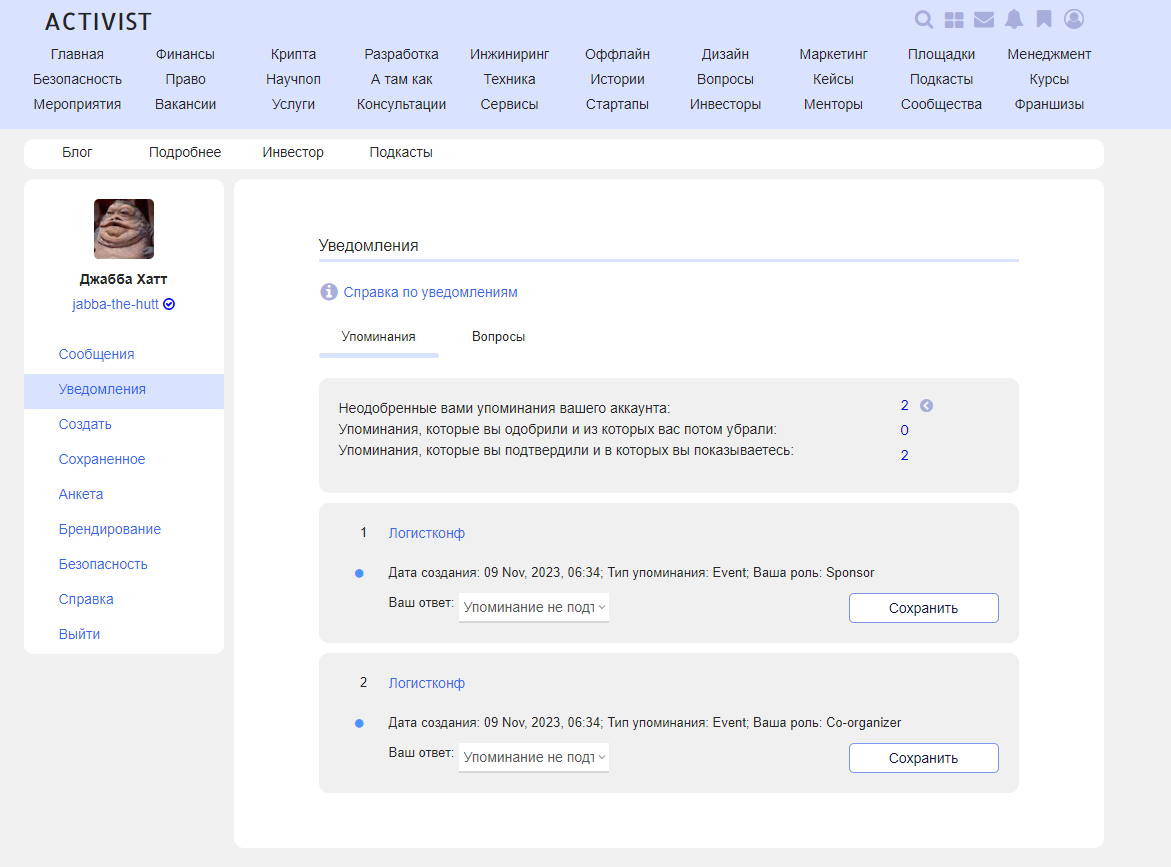The image size is (1171, 867).
Task: Select the Упоминания tab
Action: (x=378, y=337)
